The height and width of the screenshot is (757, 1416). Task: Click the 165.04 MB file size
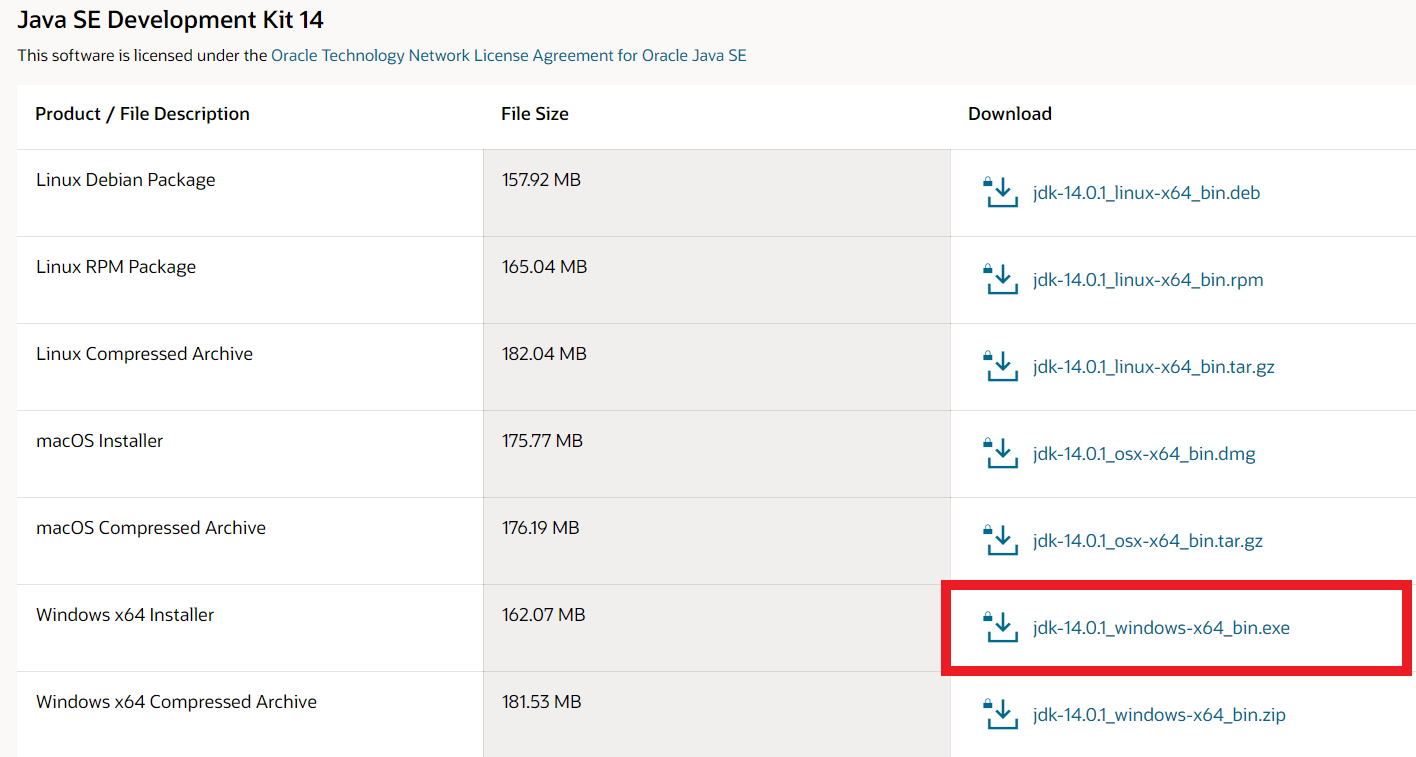(544, 267)
